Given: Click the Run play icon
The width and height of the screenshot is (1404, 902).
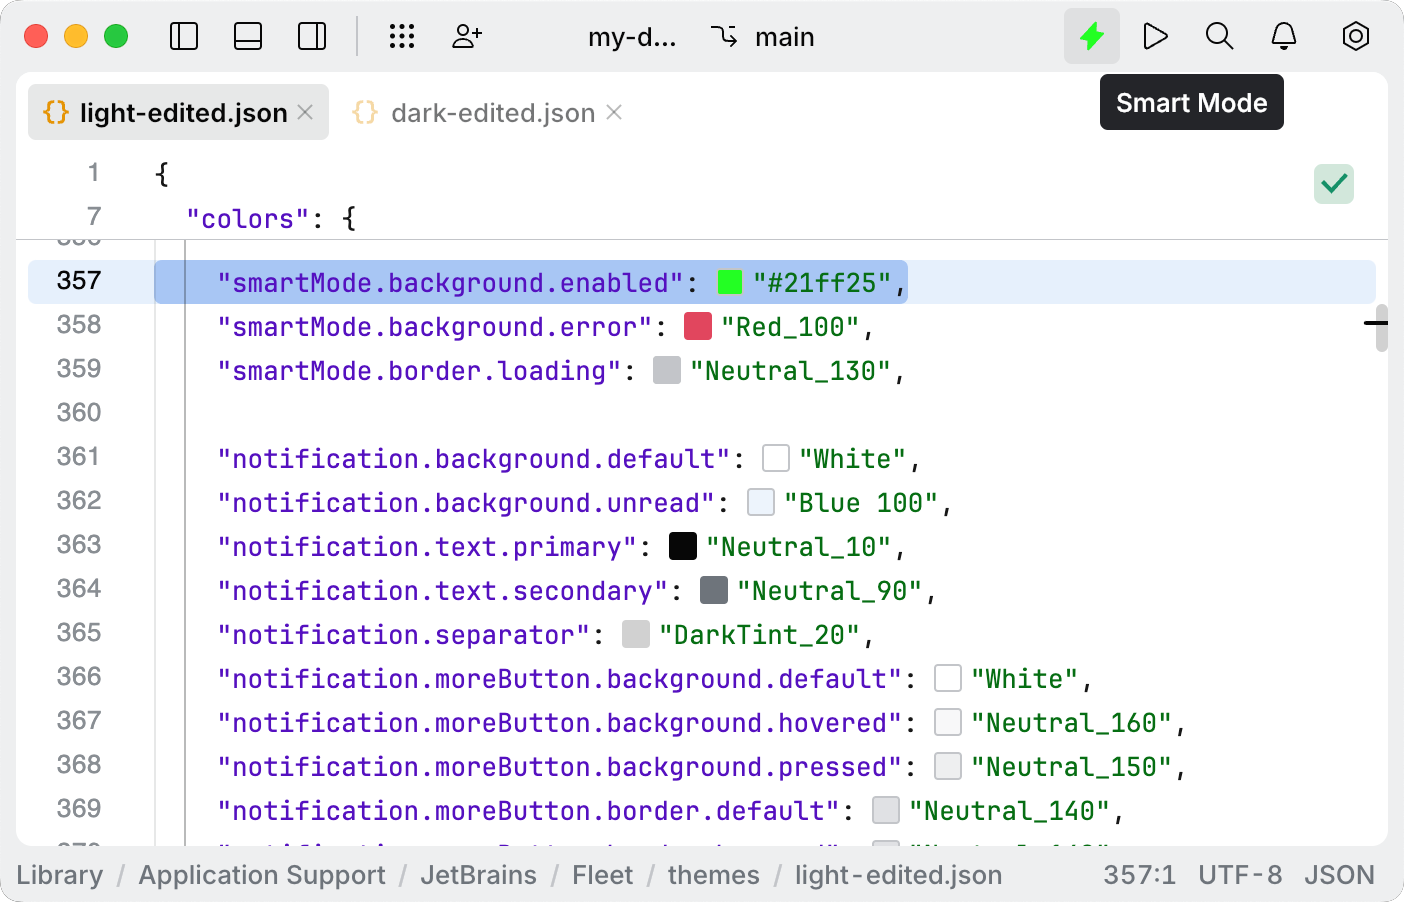Looking at the screenshot, I should tap(1155, 37).
